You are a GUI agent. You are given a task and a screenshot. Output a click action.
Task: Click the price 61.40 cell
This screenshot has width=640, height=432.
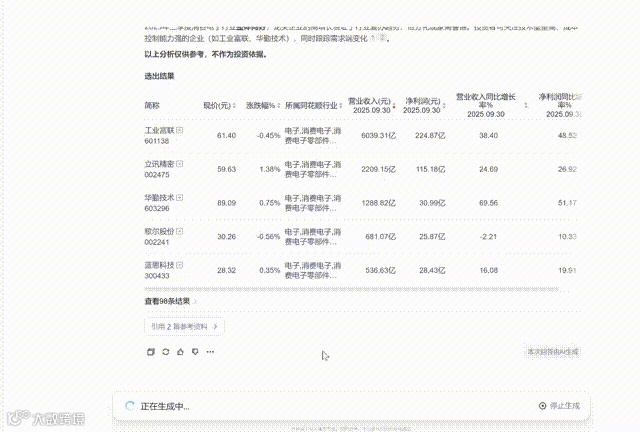pyautogui.click(x=227, y=136)
